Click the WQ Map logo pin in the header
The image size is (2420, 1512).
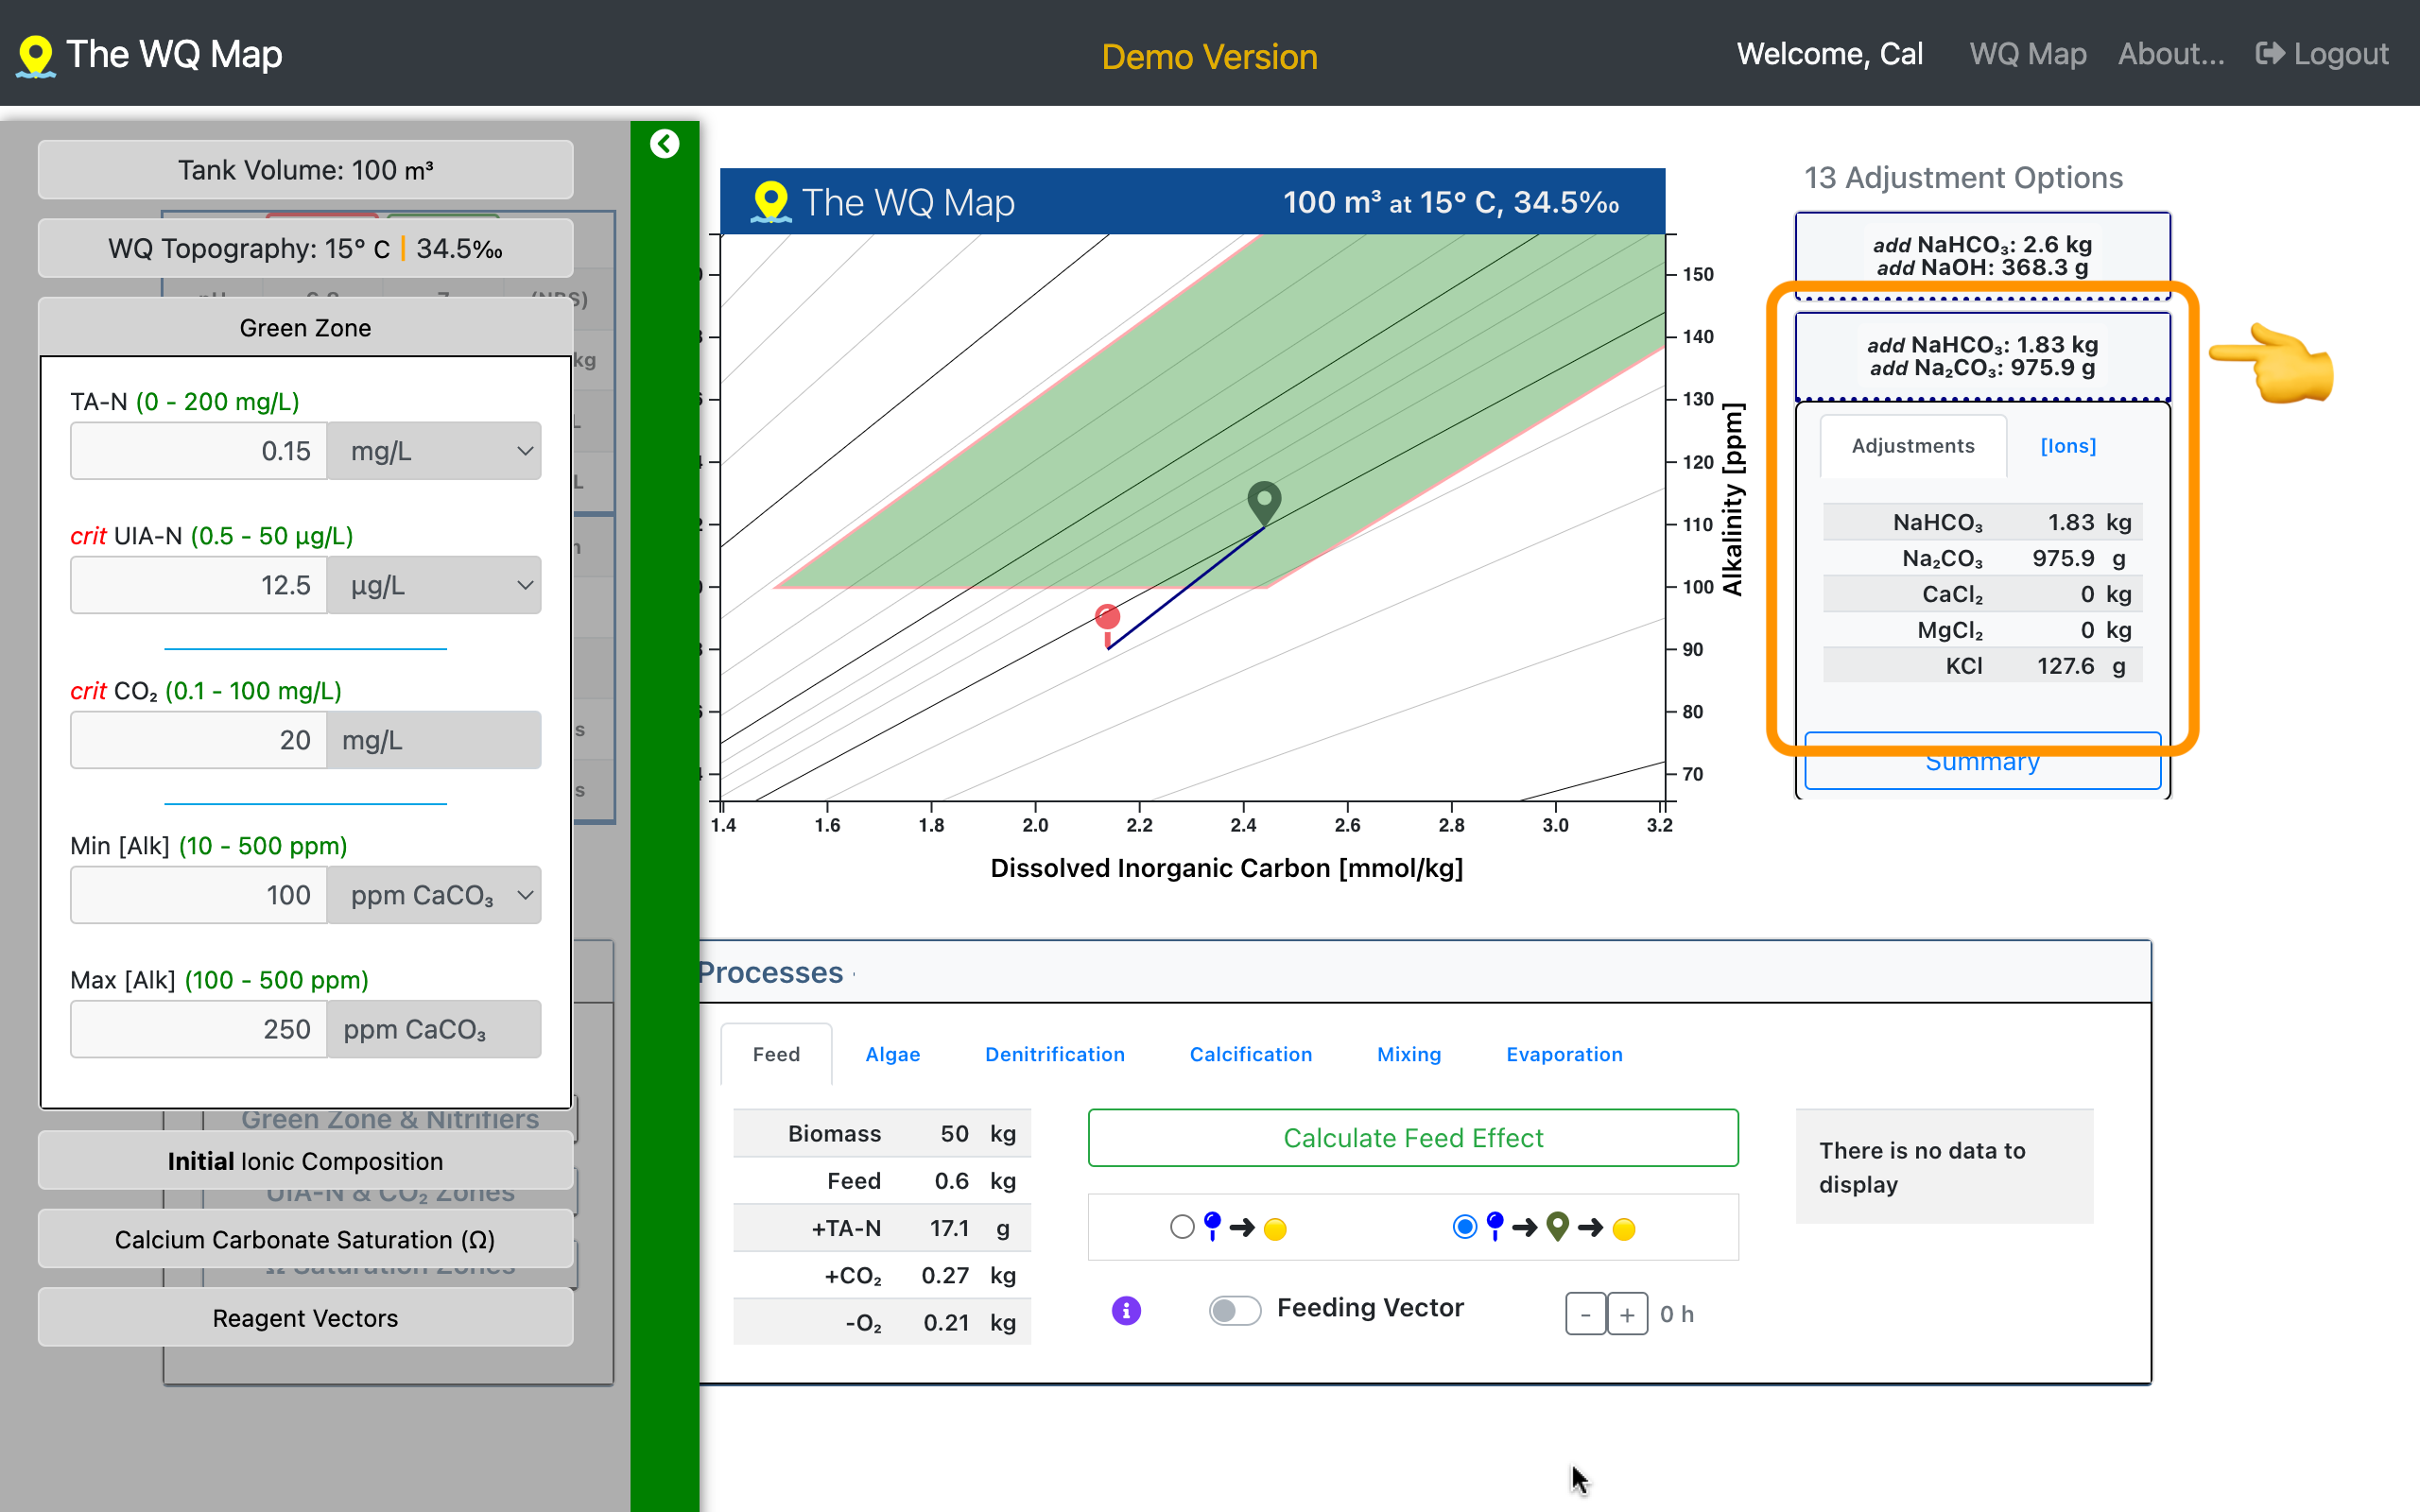click(x=36, y=56)
